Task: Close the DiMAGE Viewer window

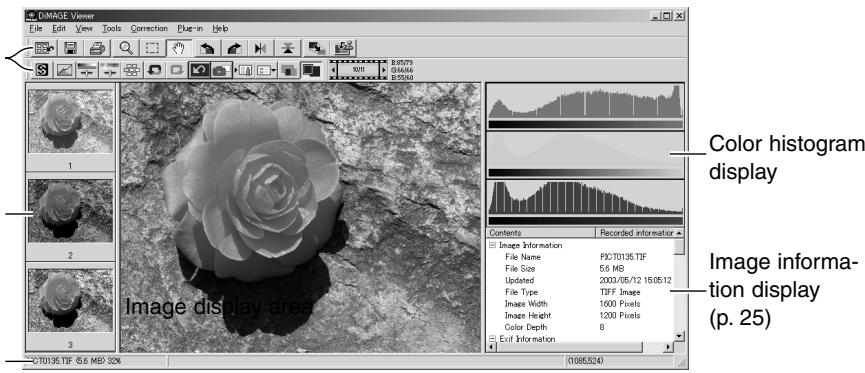Action: point(679,16)
